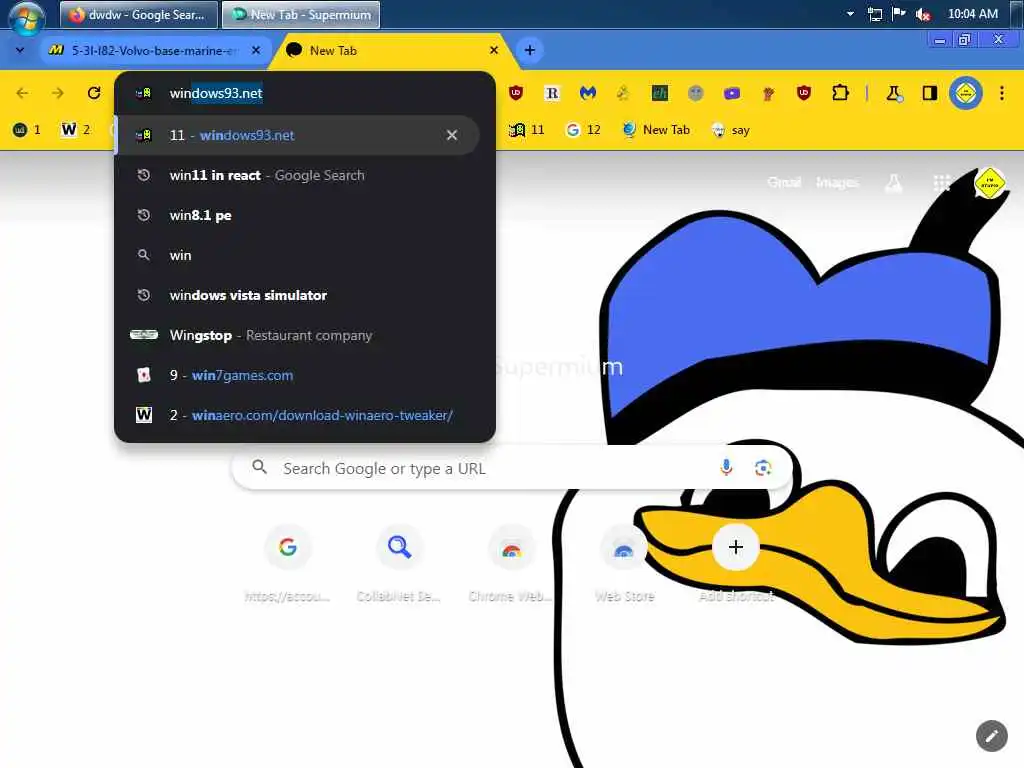The width and height of the screenshot is (1024, 768).
Task: Go forward with the forward arrow
Action: point(58,93)
